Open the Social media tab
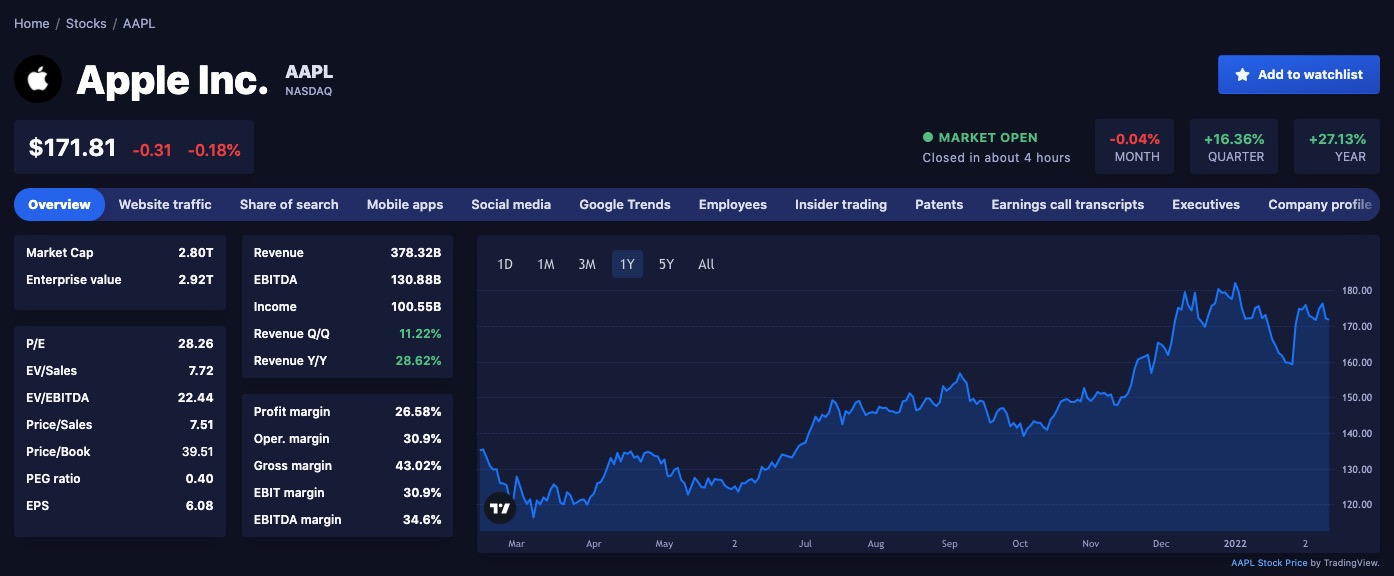 coord(511,204)
